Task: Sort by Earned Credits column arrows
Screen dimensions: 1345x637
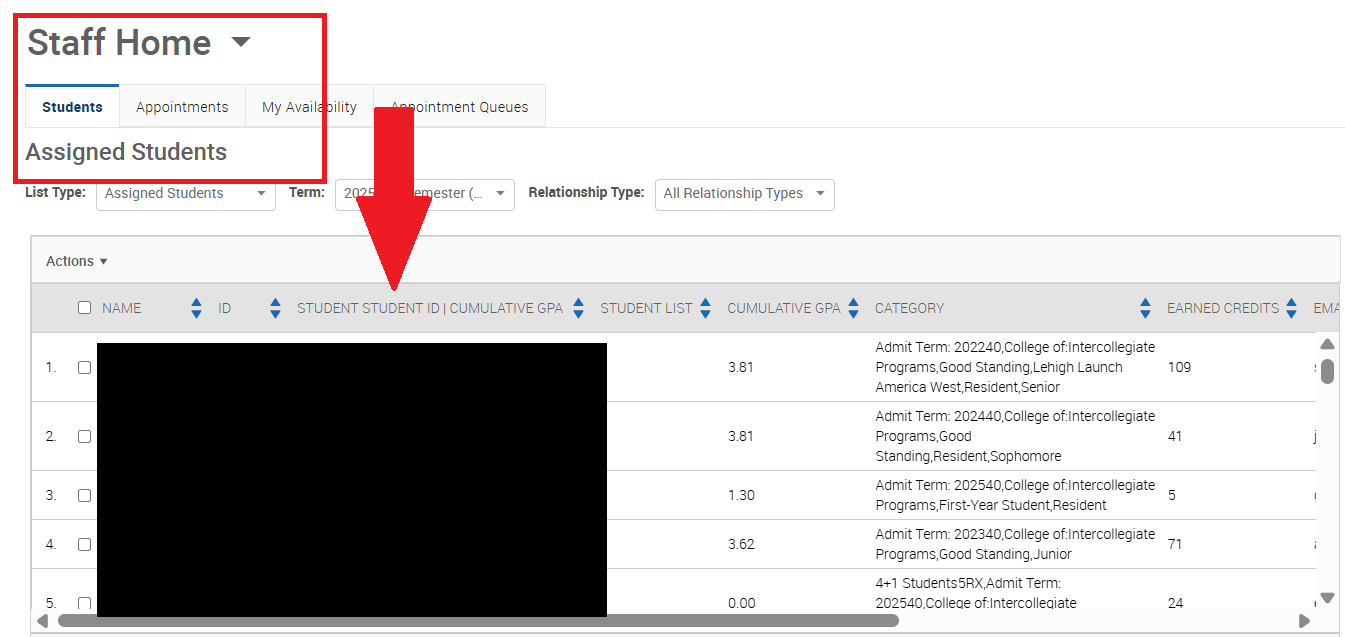Action: [1292, 309]
